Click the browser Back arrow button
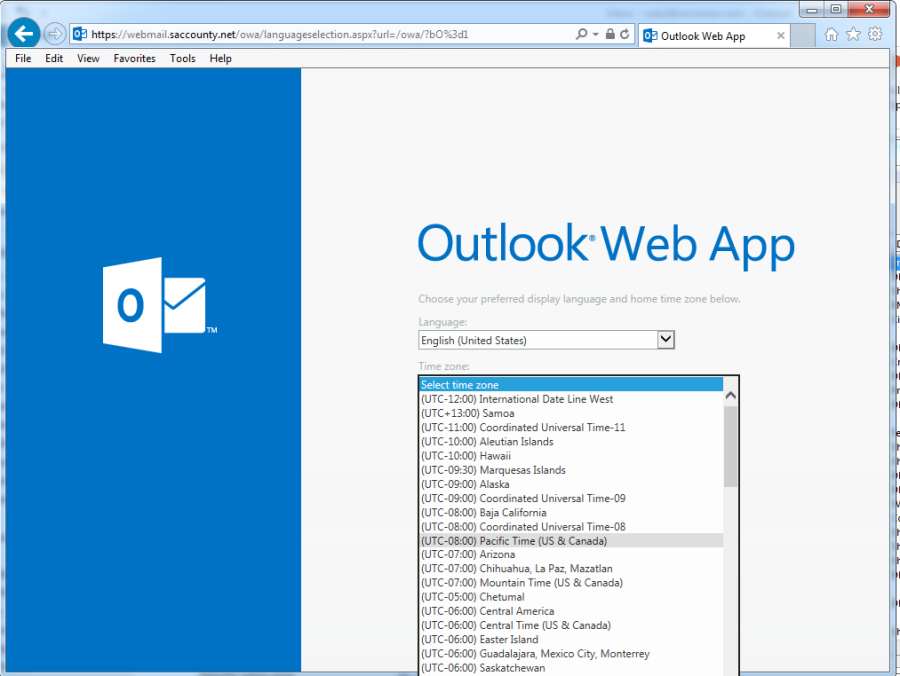Screen dimensions: 900x676 pyautogui.click(x=24, y=34)
